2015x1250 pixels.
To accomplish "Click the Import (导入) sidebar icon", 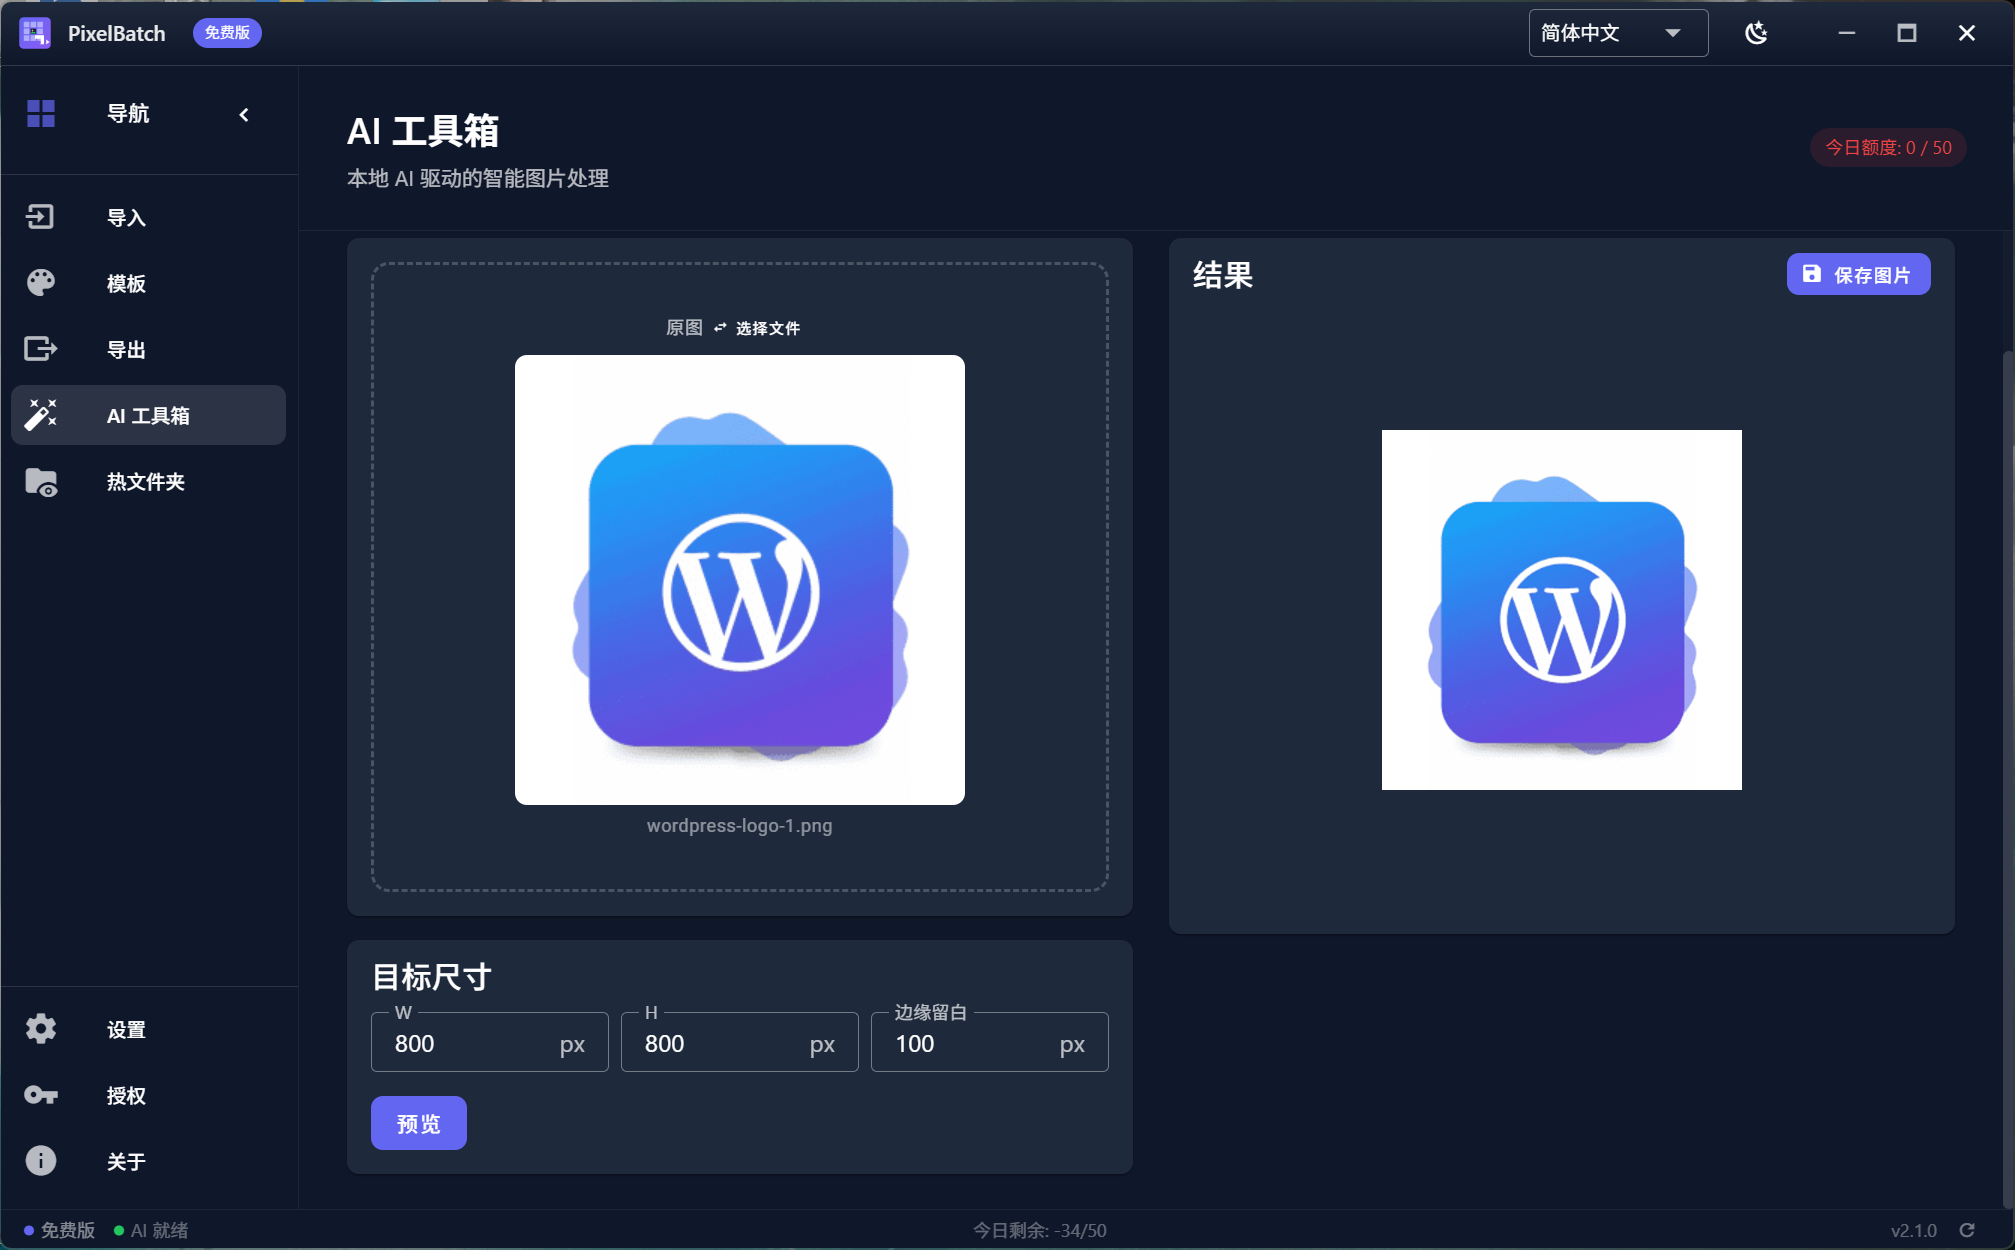I will coord(40,217).
